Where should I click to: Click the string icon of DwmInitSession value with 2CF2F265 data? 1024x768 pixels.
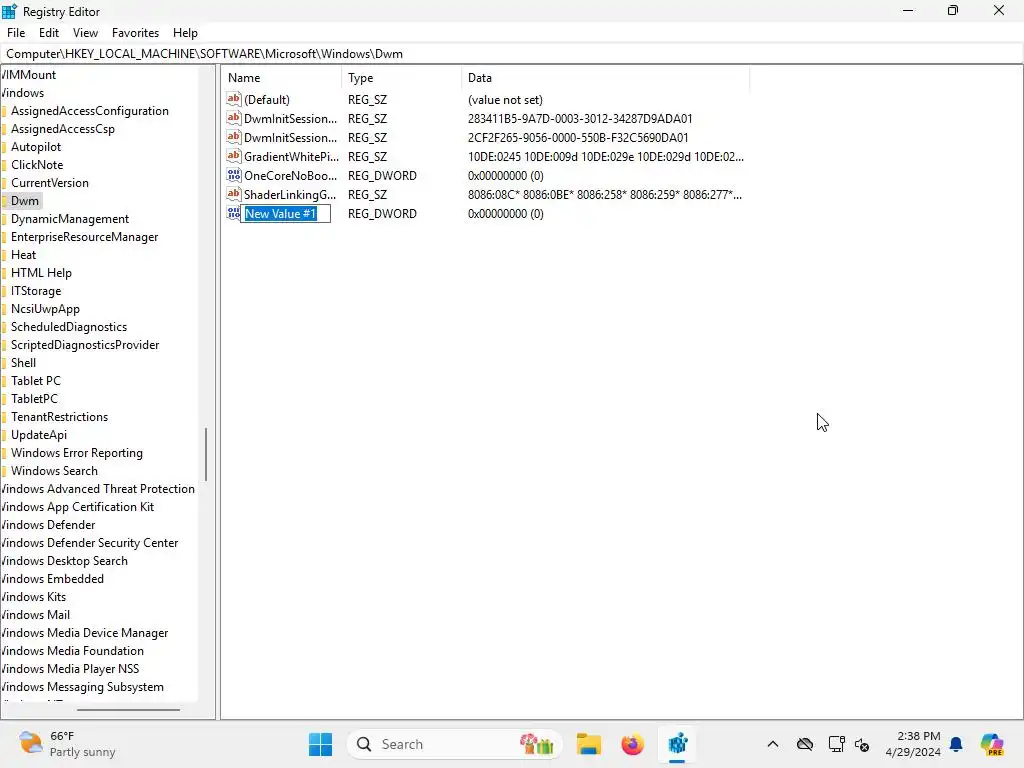(234, 137)
